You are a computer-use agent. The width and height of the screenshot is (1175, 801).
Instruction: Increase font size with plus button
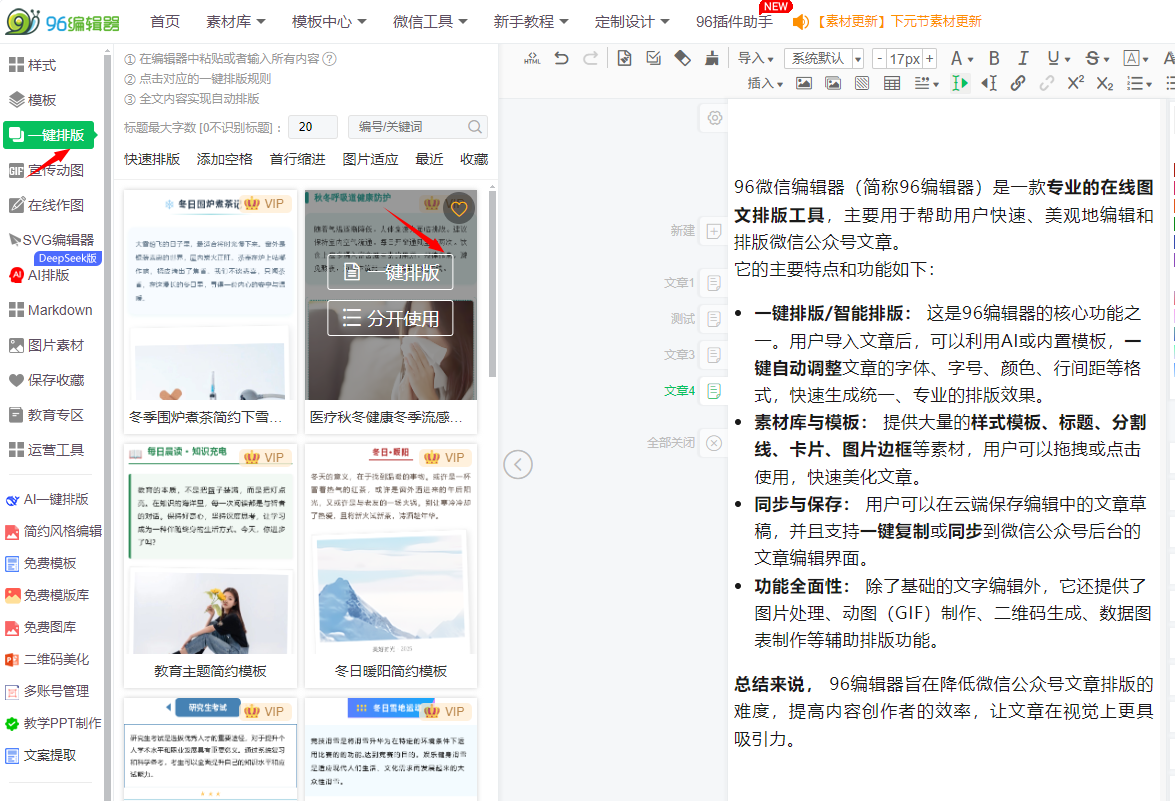click(929, 59)
